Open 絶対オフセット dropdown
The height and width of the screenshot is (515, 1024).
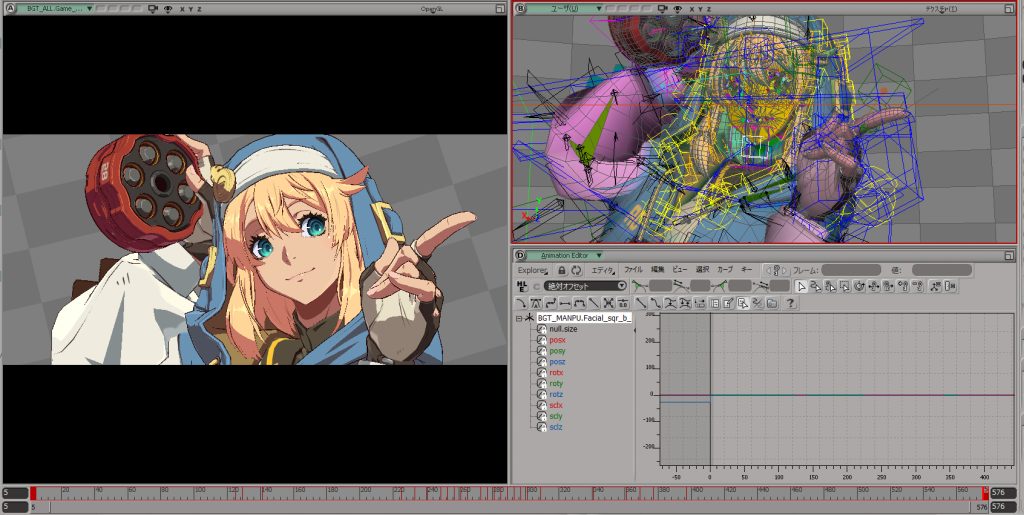pos(586,286)
